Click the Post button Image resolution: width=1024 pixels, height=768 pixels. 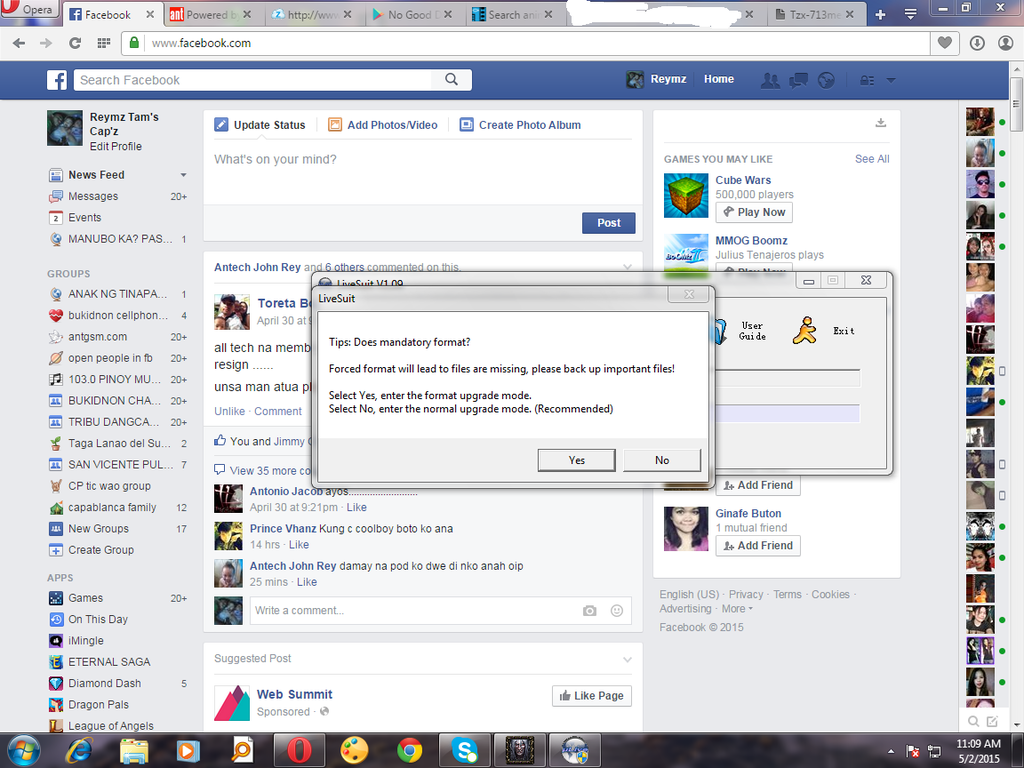pos(609,223)
